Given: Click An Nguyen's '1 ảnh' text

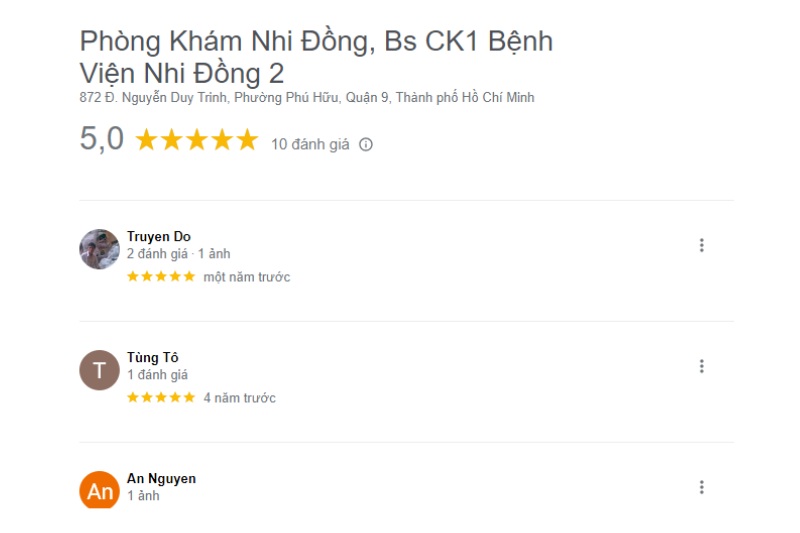Looking at the screenshot, I should (143, 496).
